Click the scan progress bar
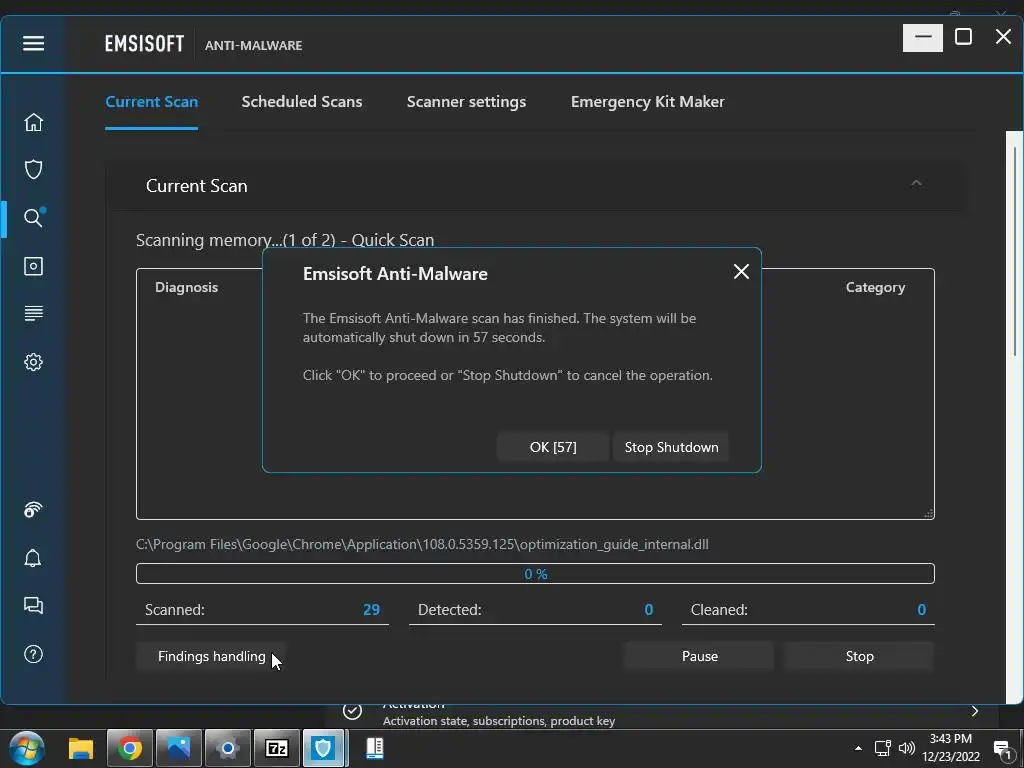1024x768 pixels. point(536,573)
